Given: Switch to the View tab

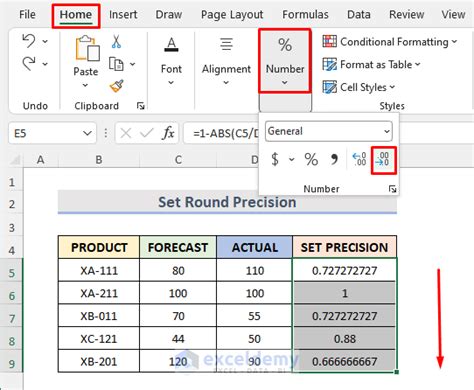Looking at the screenshot, I should pos(453,15).
